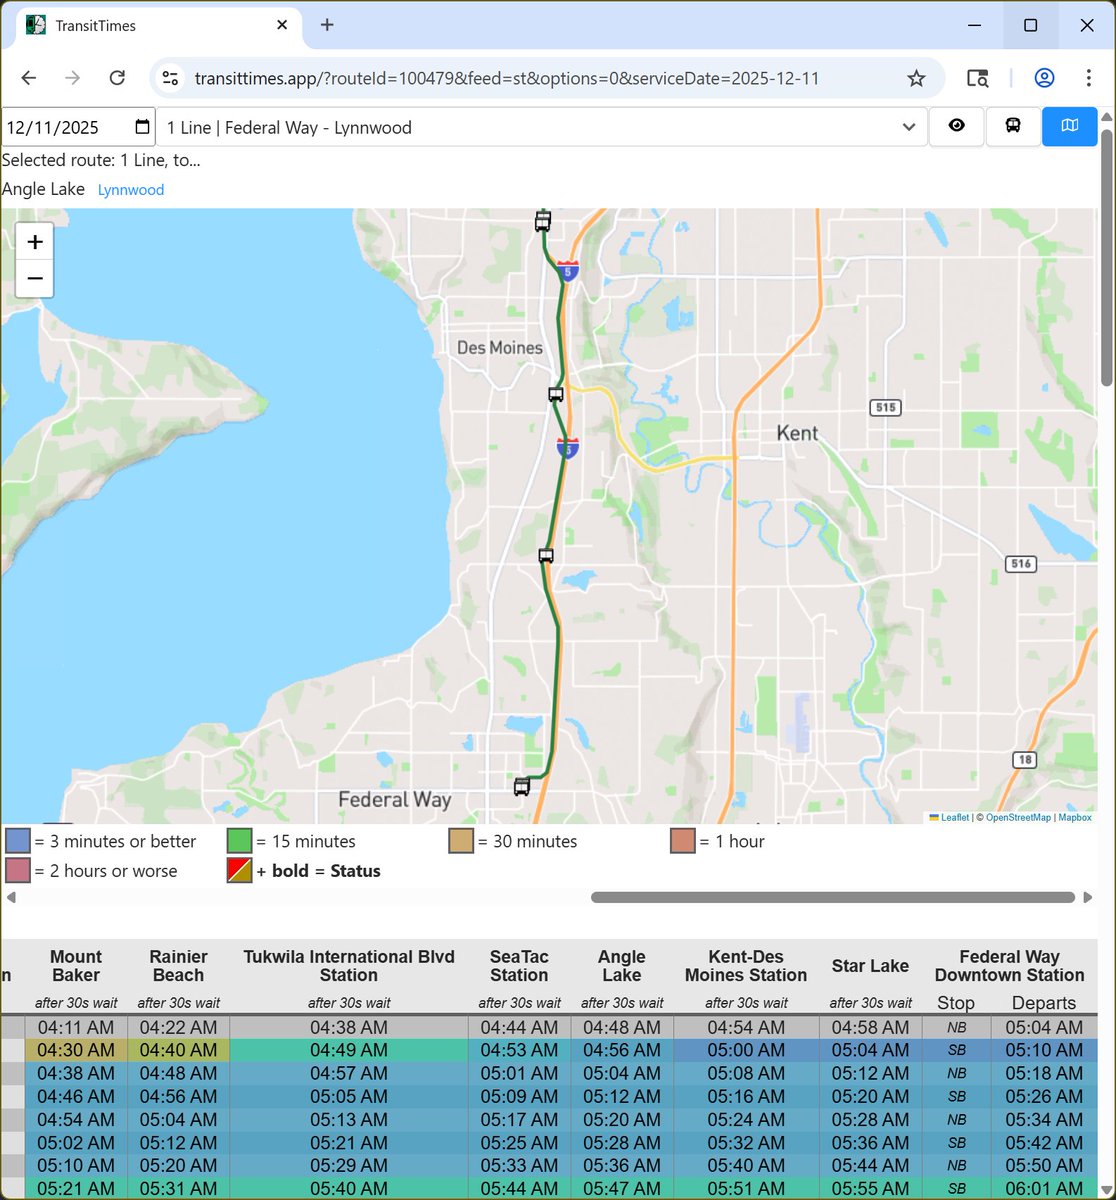The image size is (1116, 1200).
Task: Select the Lynnwood direction link
Action: point(131,190)
